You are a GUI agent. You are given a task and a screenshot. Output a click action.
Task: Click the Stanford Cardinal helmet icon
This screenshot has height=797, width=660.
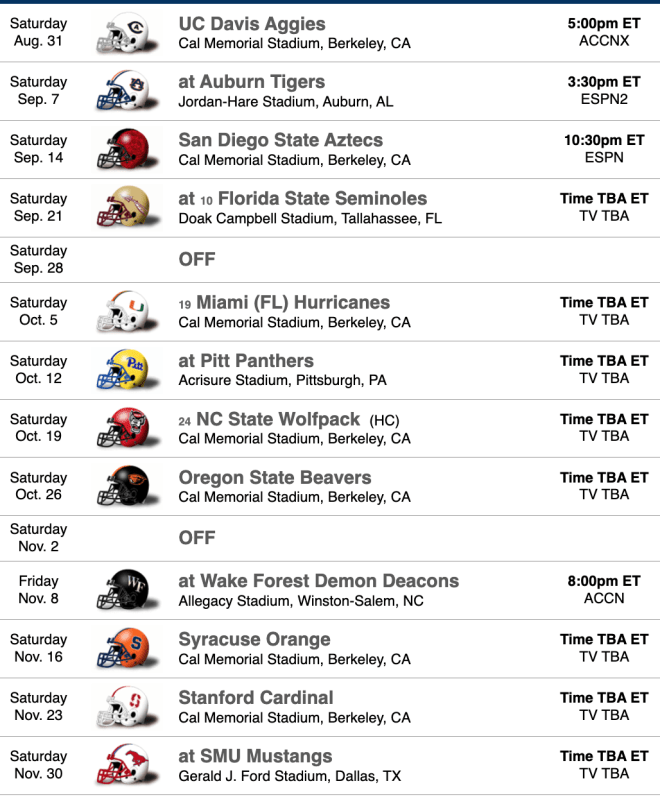point(127,707)
